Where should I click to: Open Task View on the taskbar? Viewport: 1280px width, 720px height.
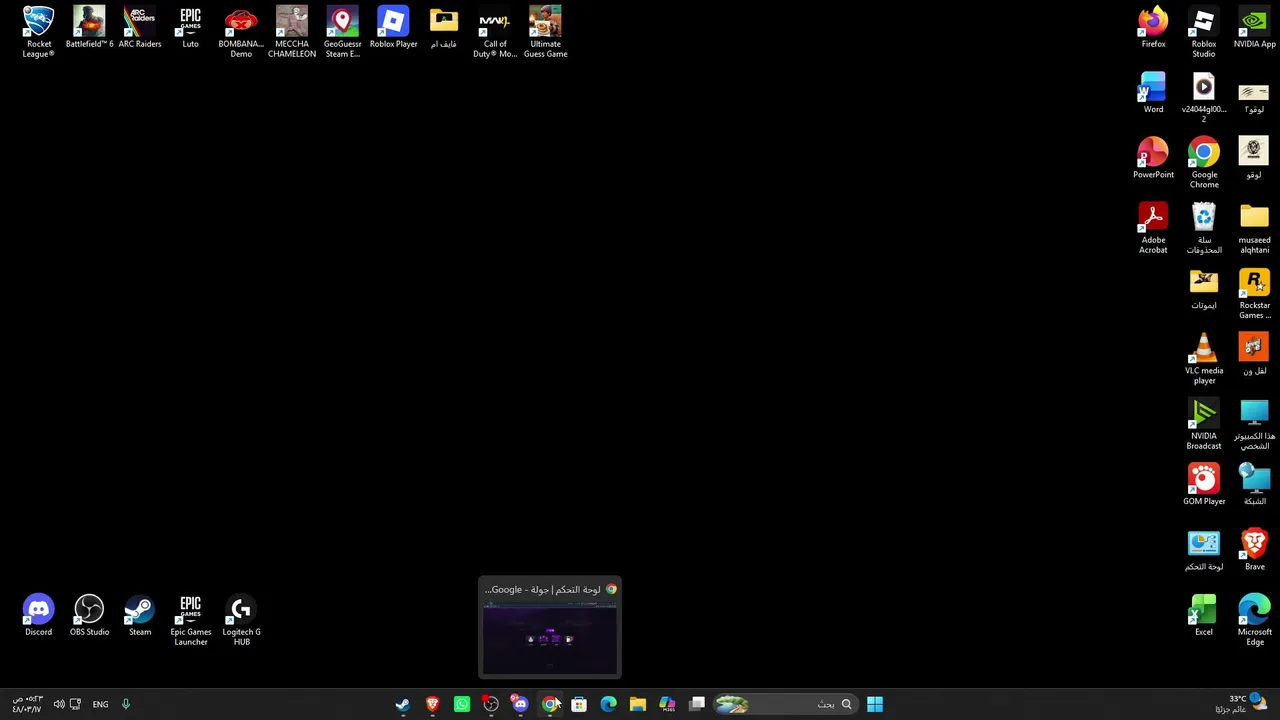(x=697, y=704)
